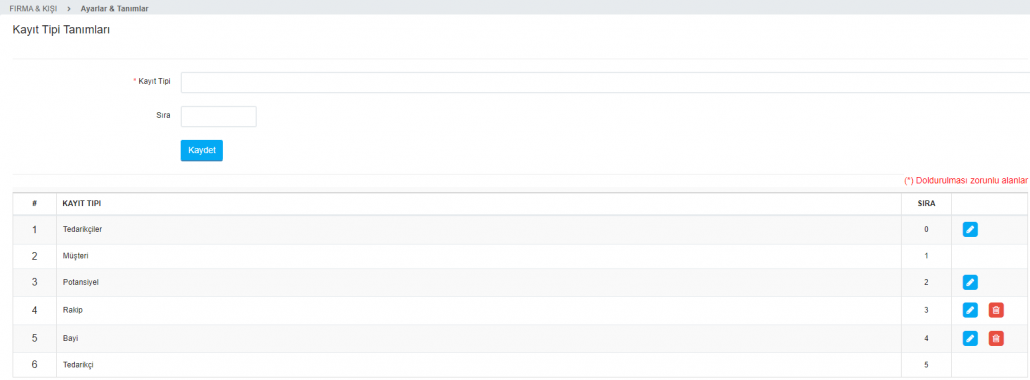Select the Ayarlar & Tanımlar breadcrumb
This screenshot has width=1030, height=380.
click(x=114, y=9)
